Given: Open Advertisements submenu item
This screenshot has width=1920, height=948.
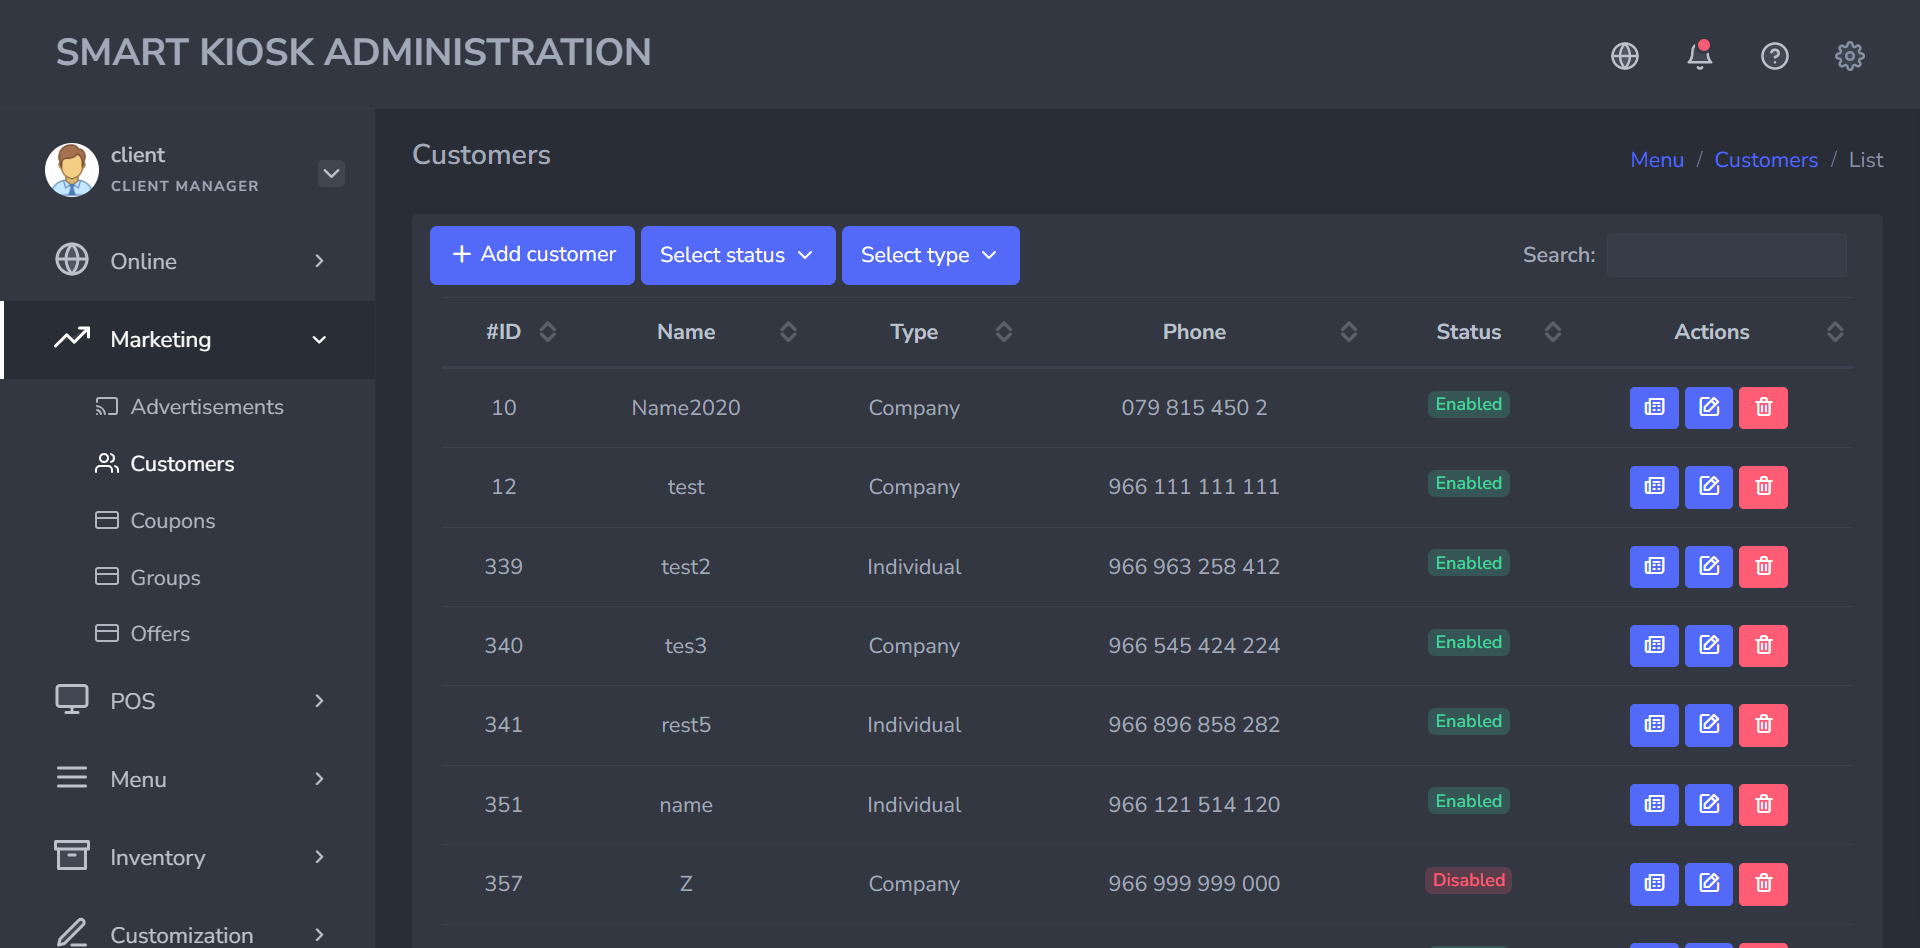Looking at the screenshot, I should pos(189,407).
